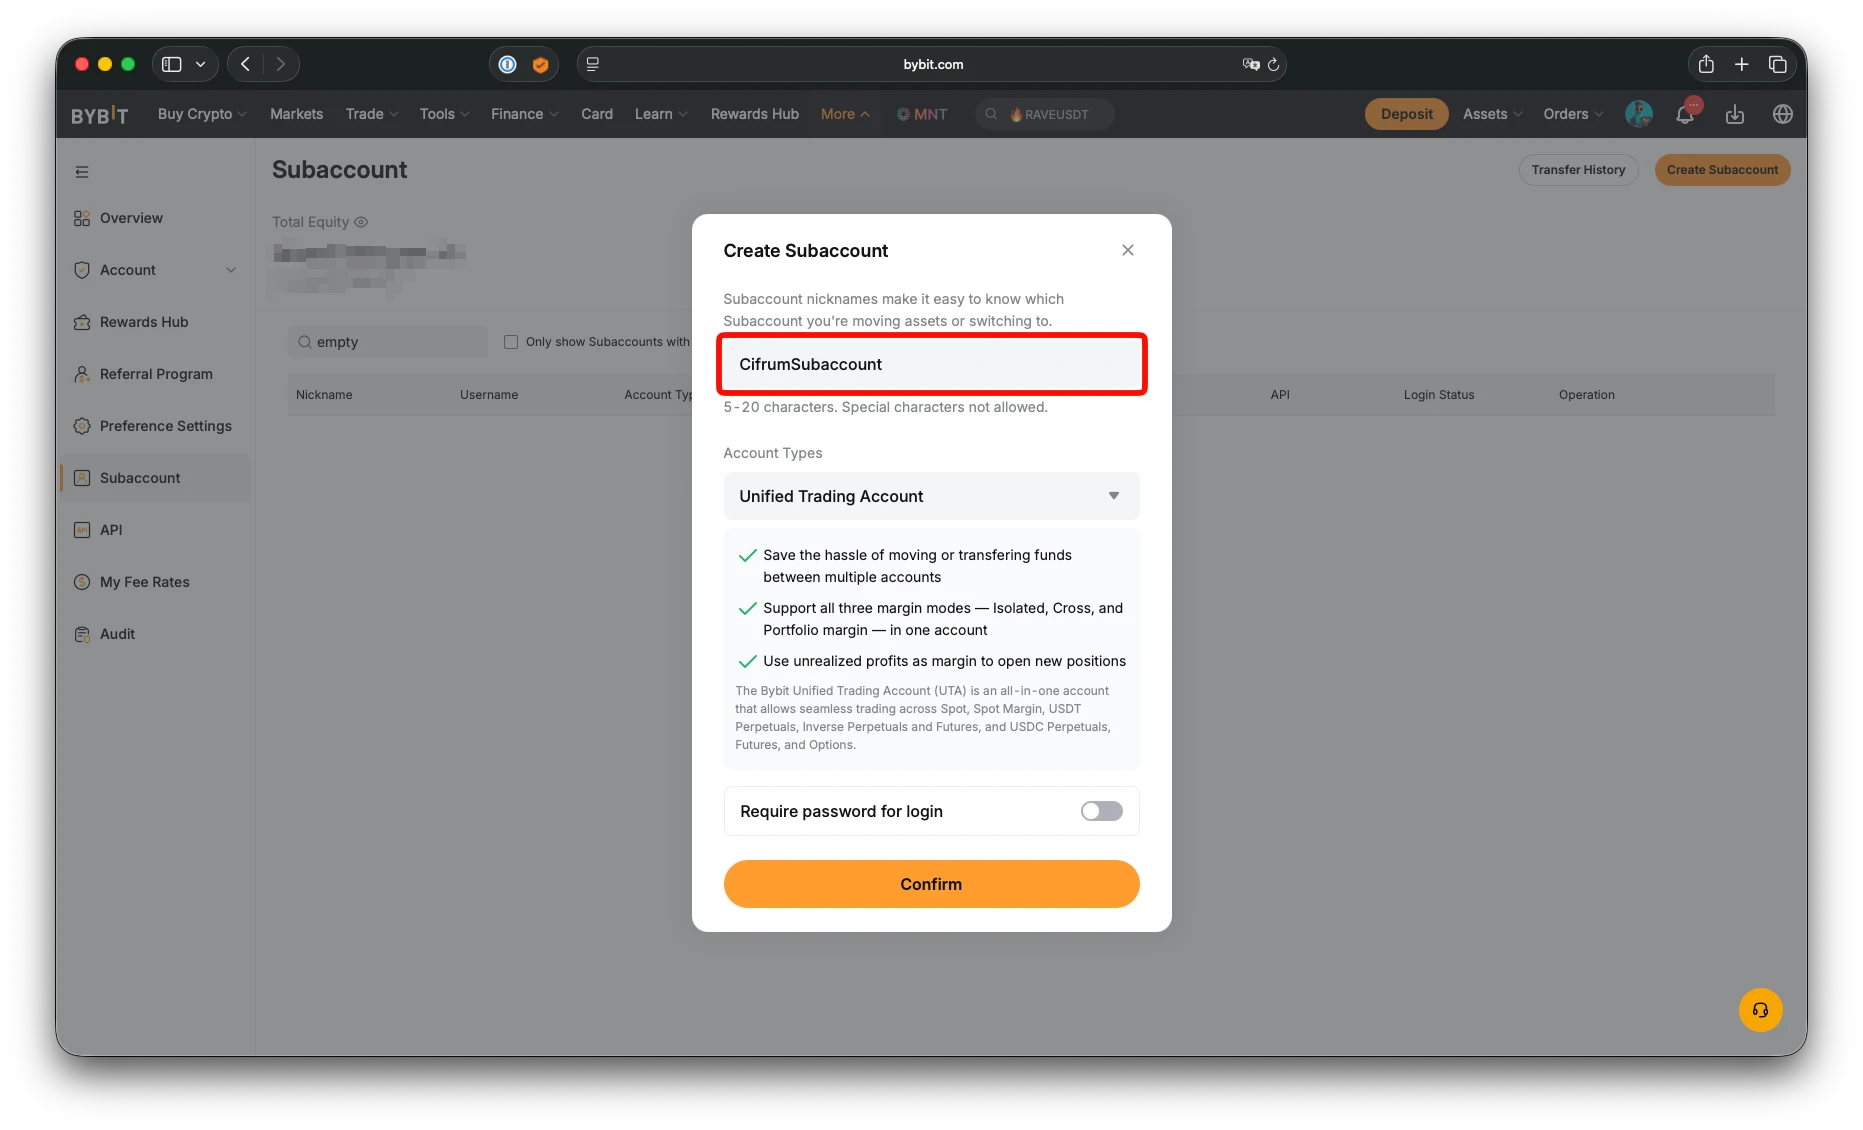Click the download app icon
The width and height of the screenshot is (1863, 1130).
point(1735,114)
